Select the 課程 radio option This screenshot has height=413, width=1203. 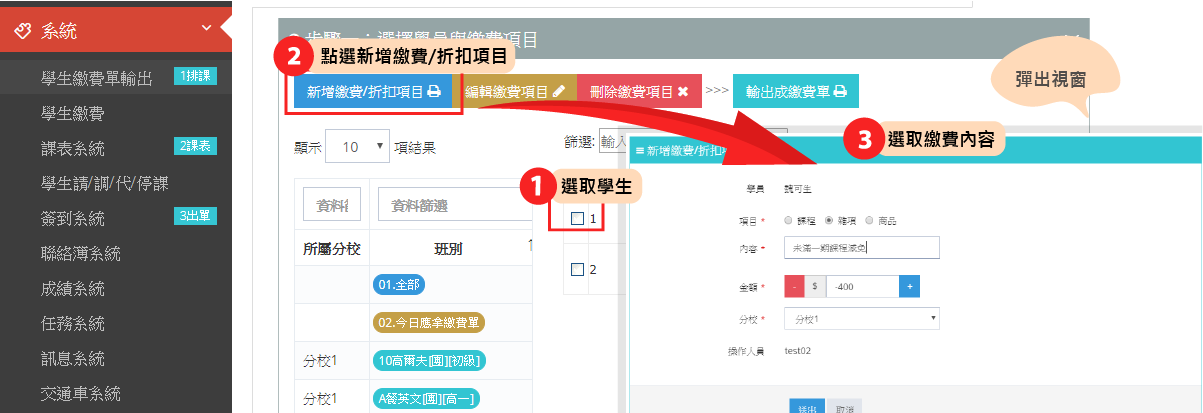pyautogui.click(x=789, y=220)
